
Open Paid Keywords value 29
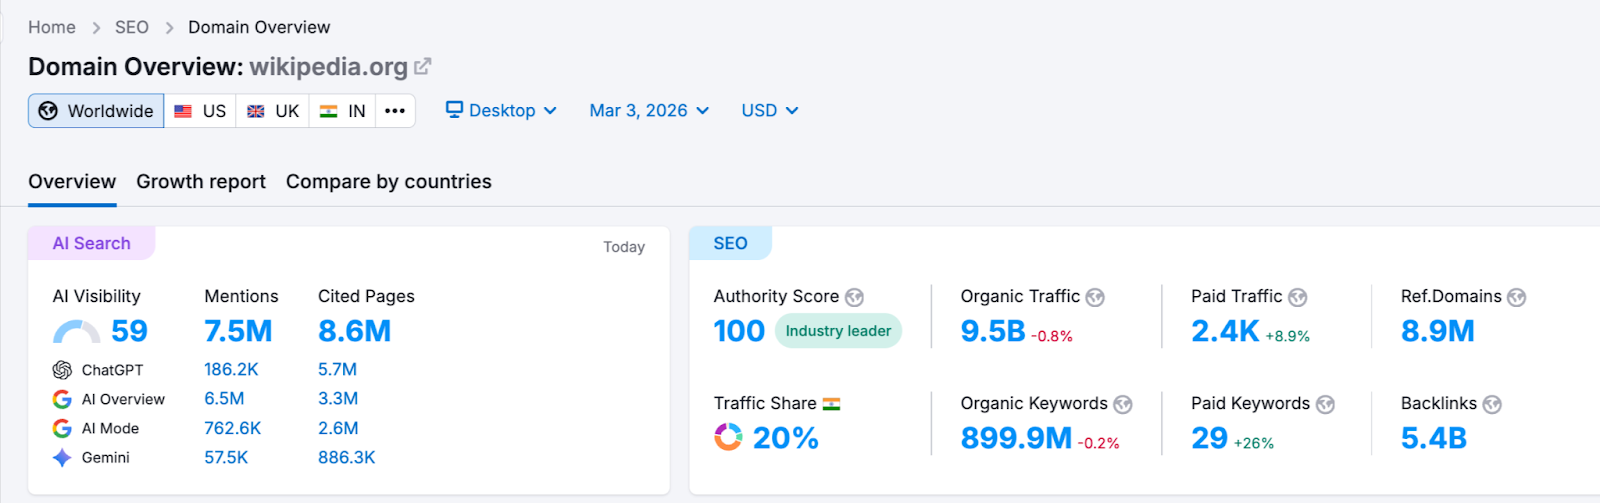click(x=1209, y=438)
